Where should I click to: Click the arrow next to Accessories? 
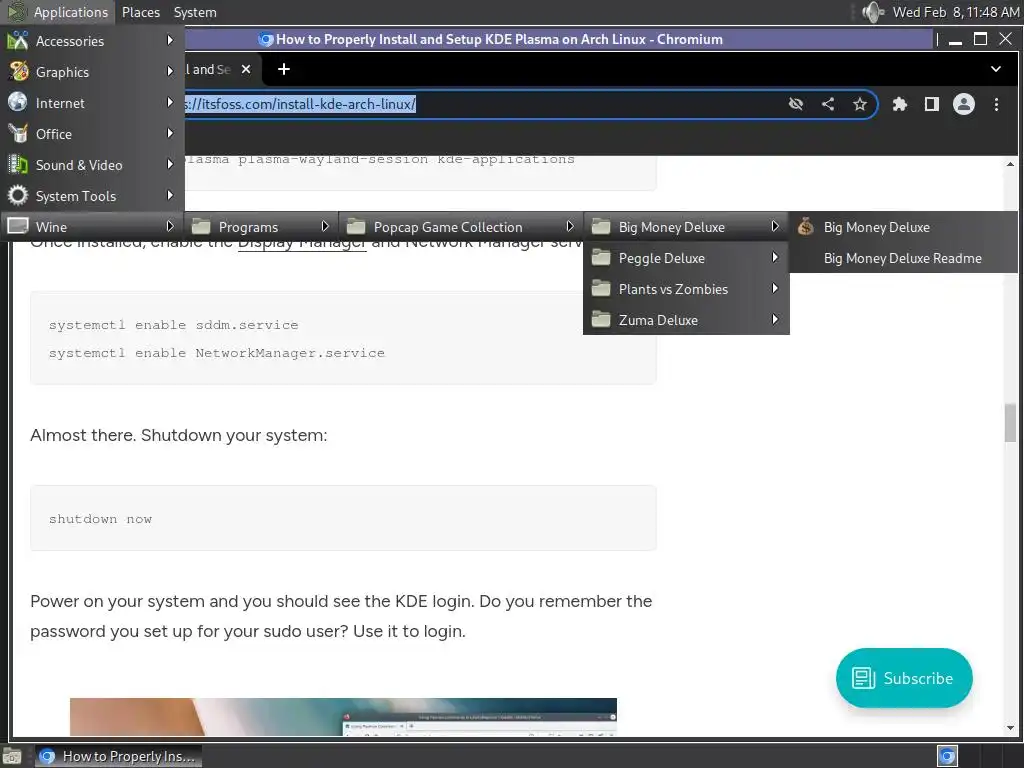pyautogui.click(x=170, y=40)
